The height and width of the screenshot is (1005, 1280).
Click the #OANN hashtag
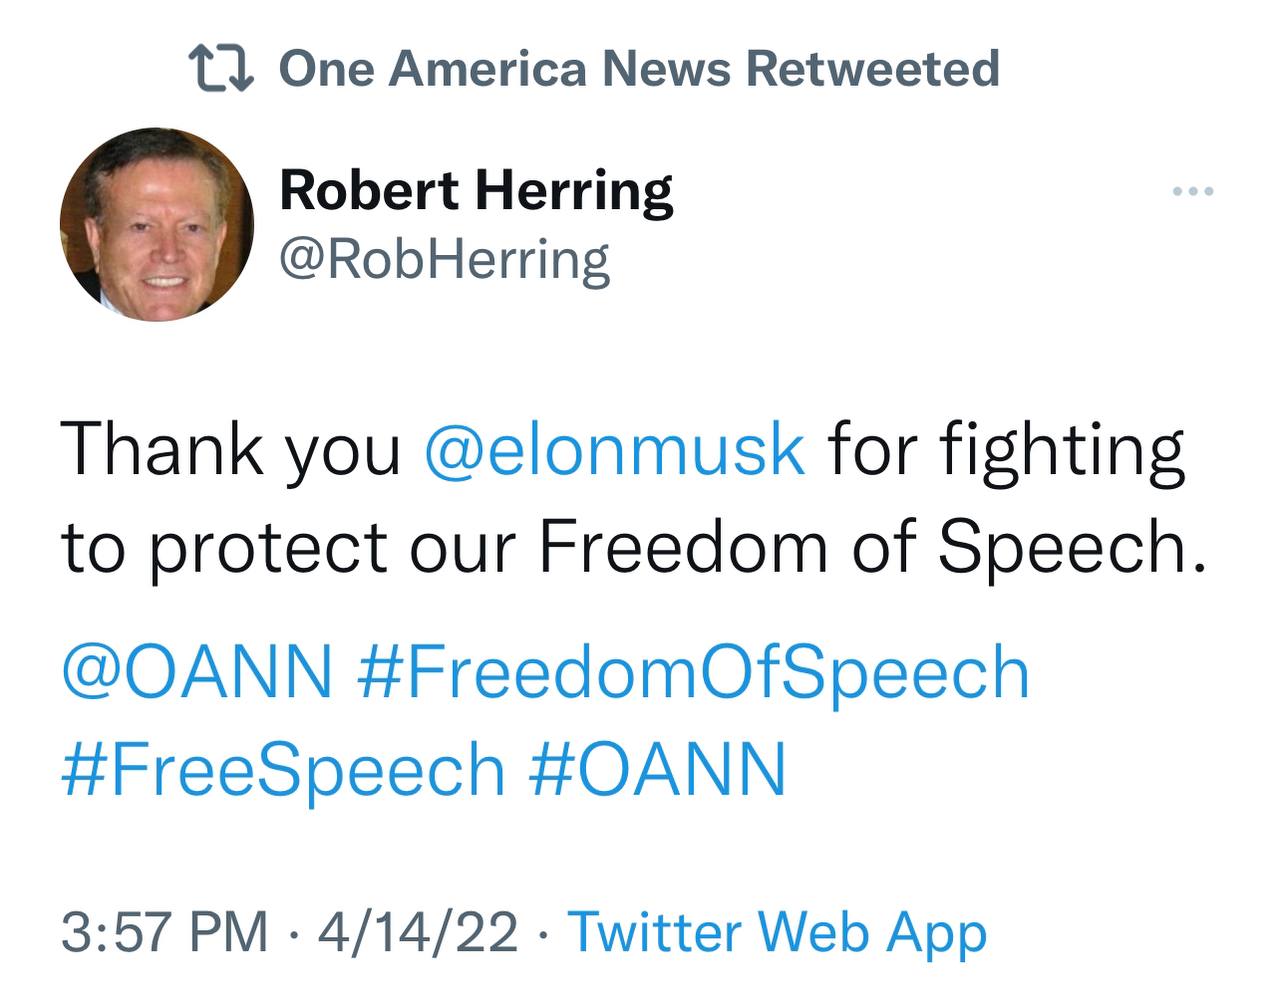click(657, 770)
